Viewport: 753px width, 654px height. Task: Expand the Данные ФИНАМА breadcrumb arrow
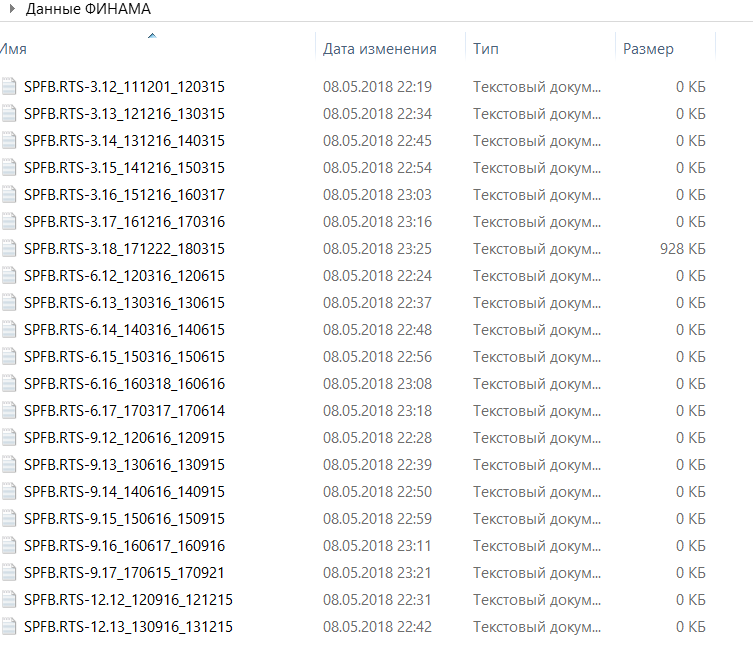point(12,9)
